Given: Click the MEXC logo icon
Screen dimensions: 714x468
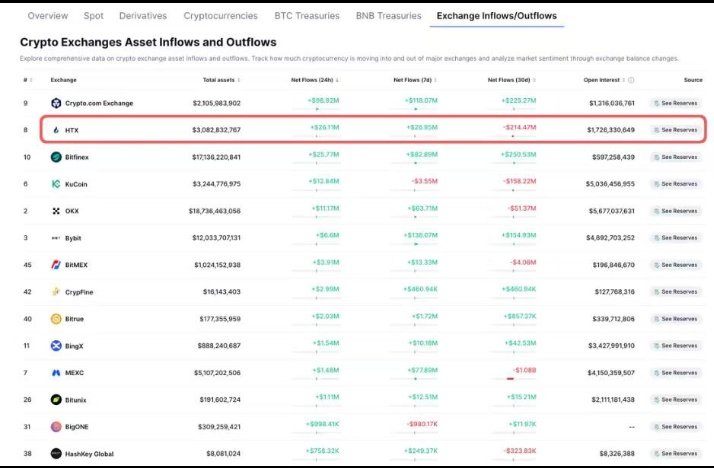Looking at the screenshot, I should (56, 373).
